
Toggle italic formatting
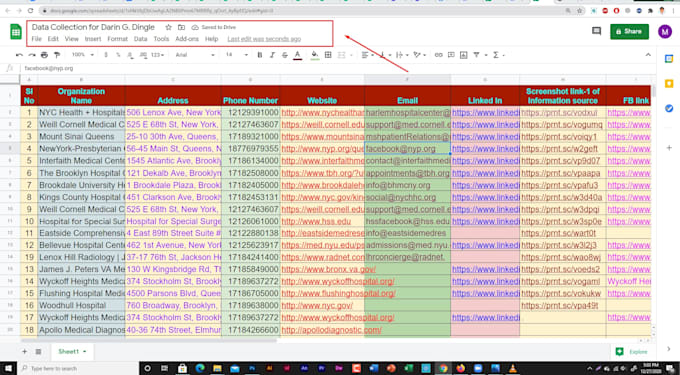coord(272,55)
